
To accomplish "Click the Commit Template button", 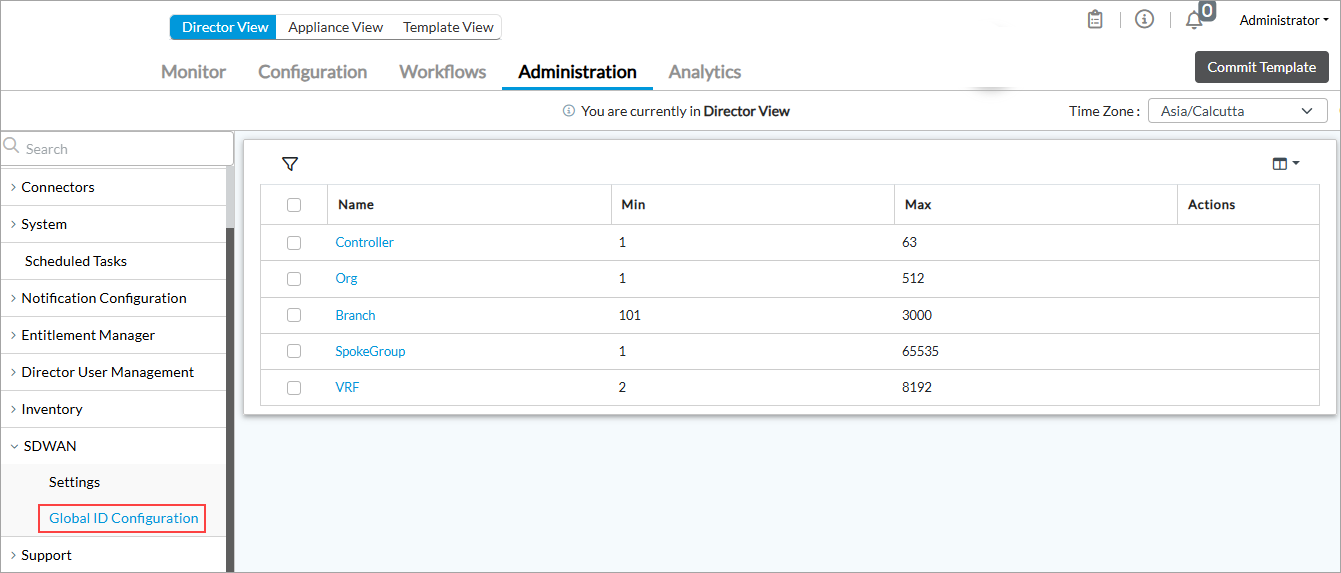I will tap(1262, 67).
